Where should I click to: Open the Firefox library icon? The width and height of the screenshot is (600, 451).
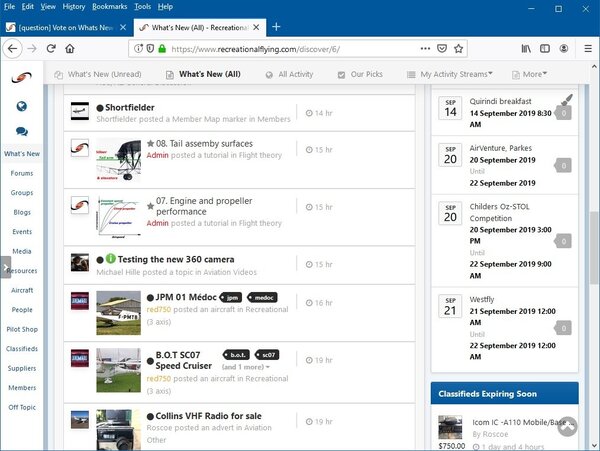526,48
